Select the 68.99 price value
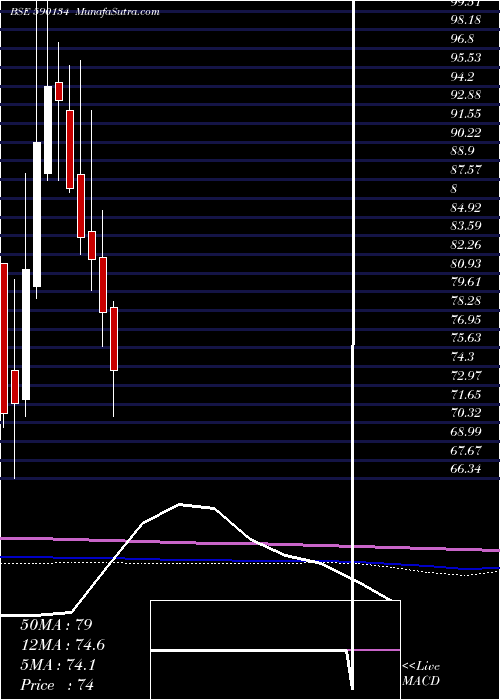 [466, 431]
